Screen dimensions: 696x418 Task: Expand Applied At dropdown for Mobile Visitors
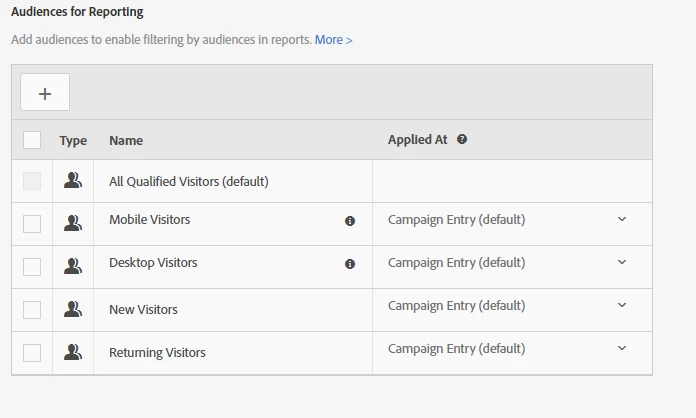[622, 220]
